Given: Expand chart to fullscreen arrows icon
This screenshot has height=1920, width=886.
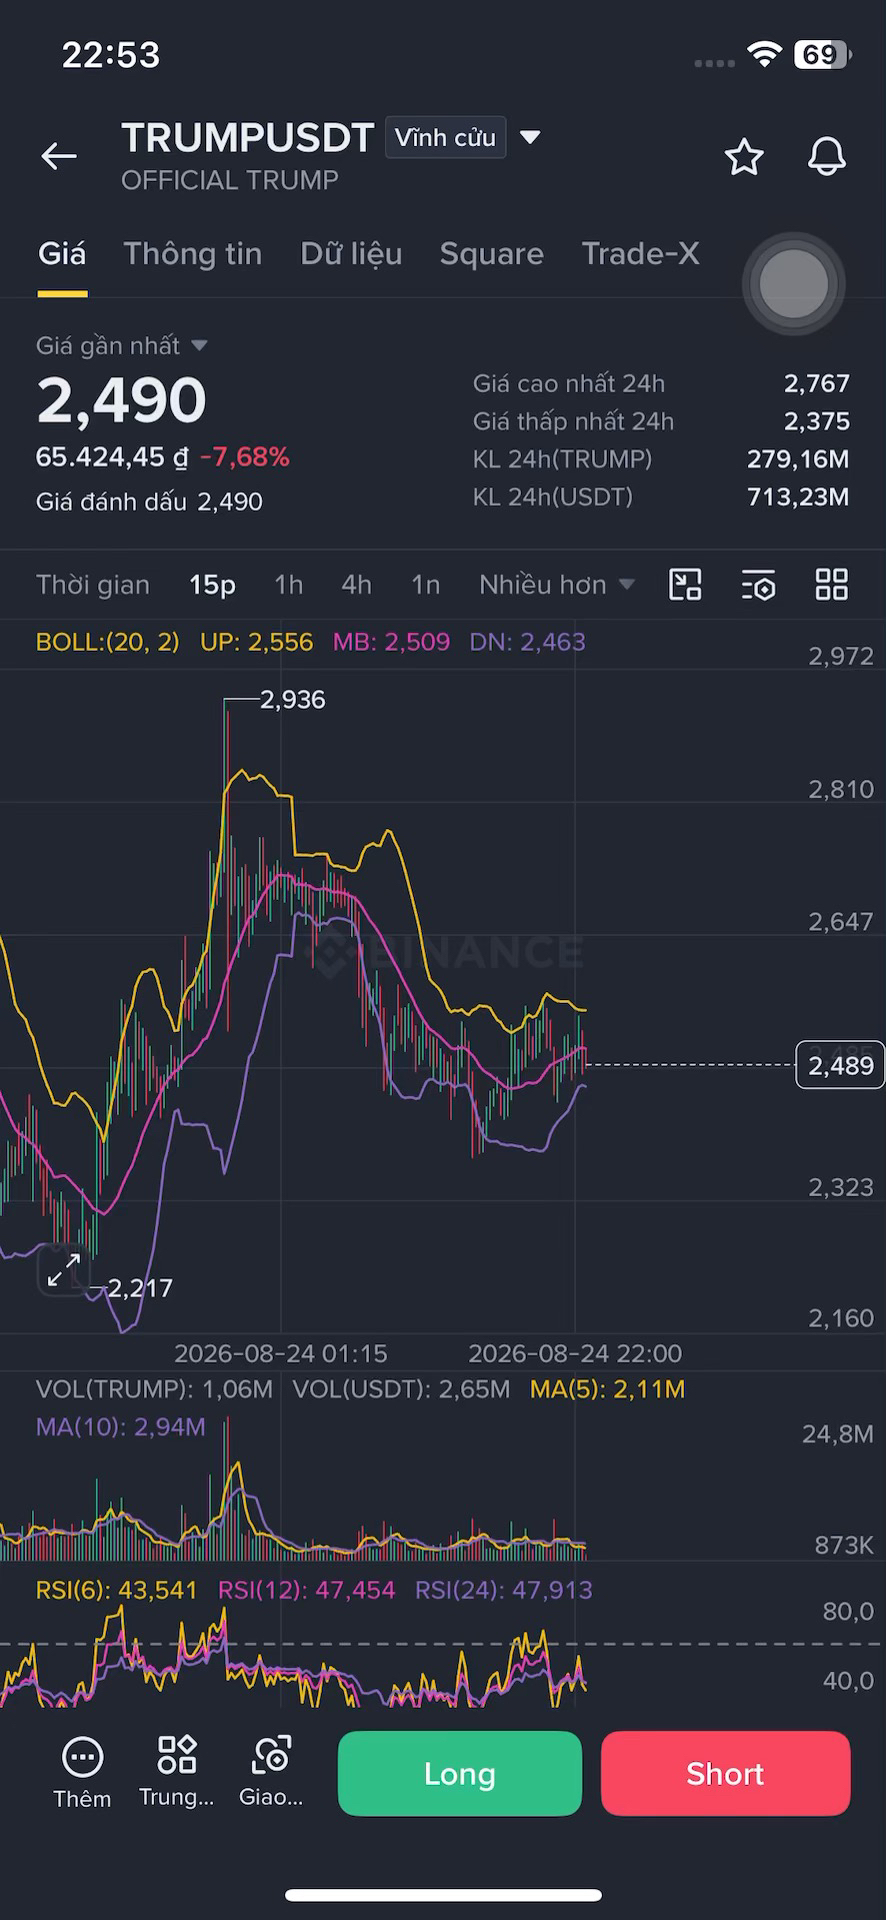Looking at the screenshot, I should [x=64, y=1270].
